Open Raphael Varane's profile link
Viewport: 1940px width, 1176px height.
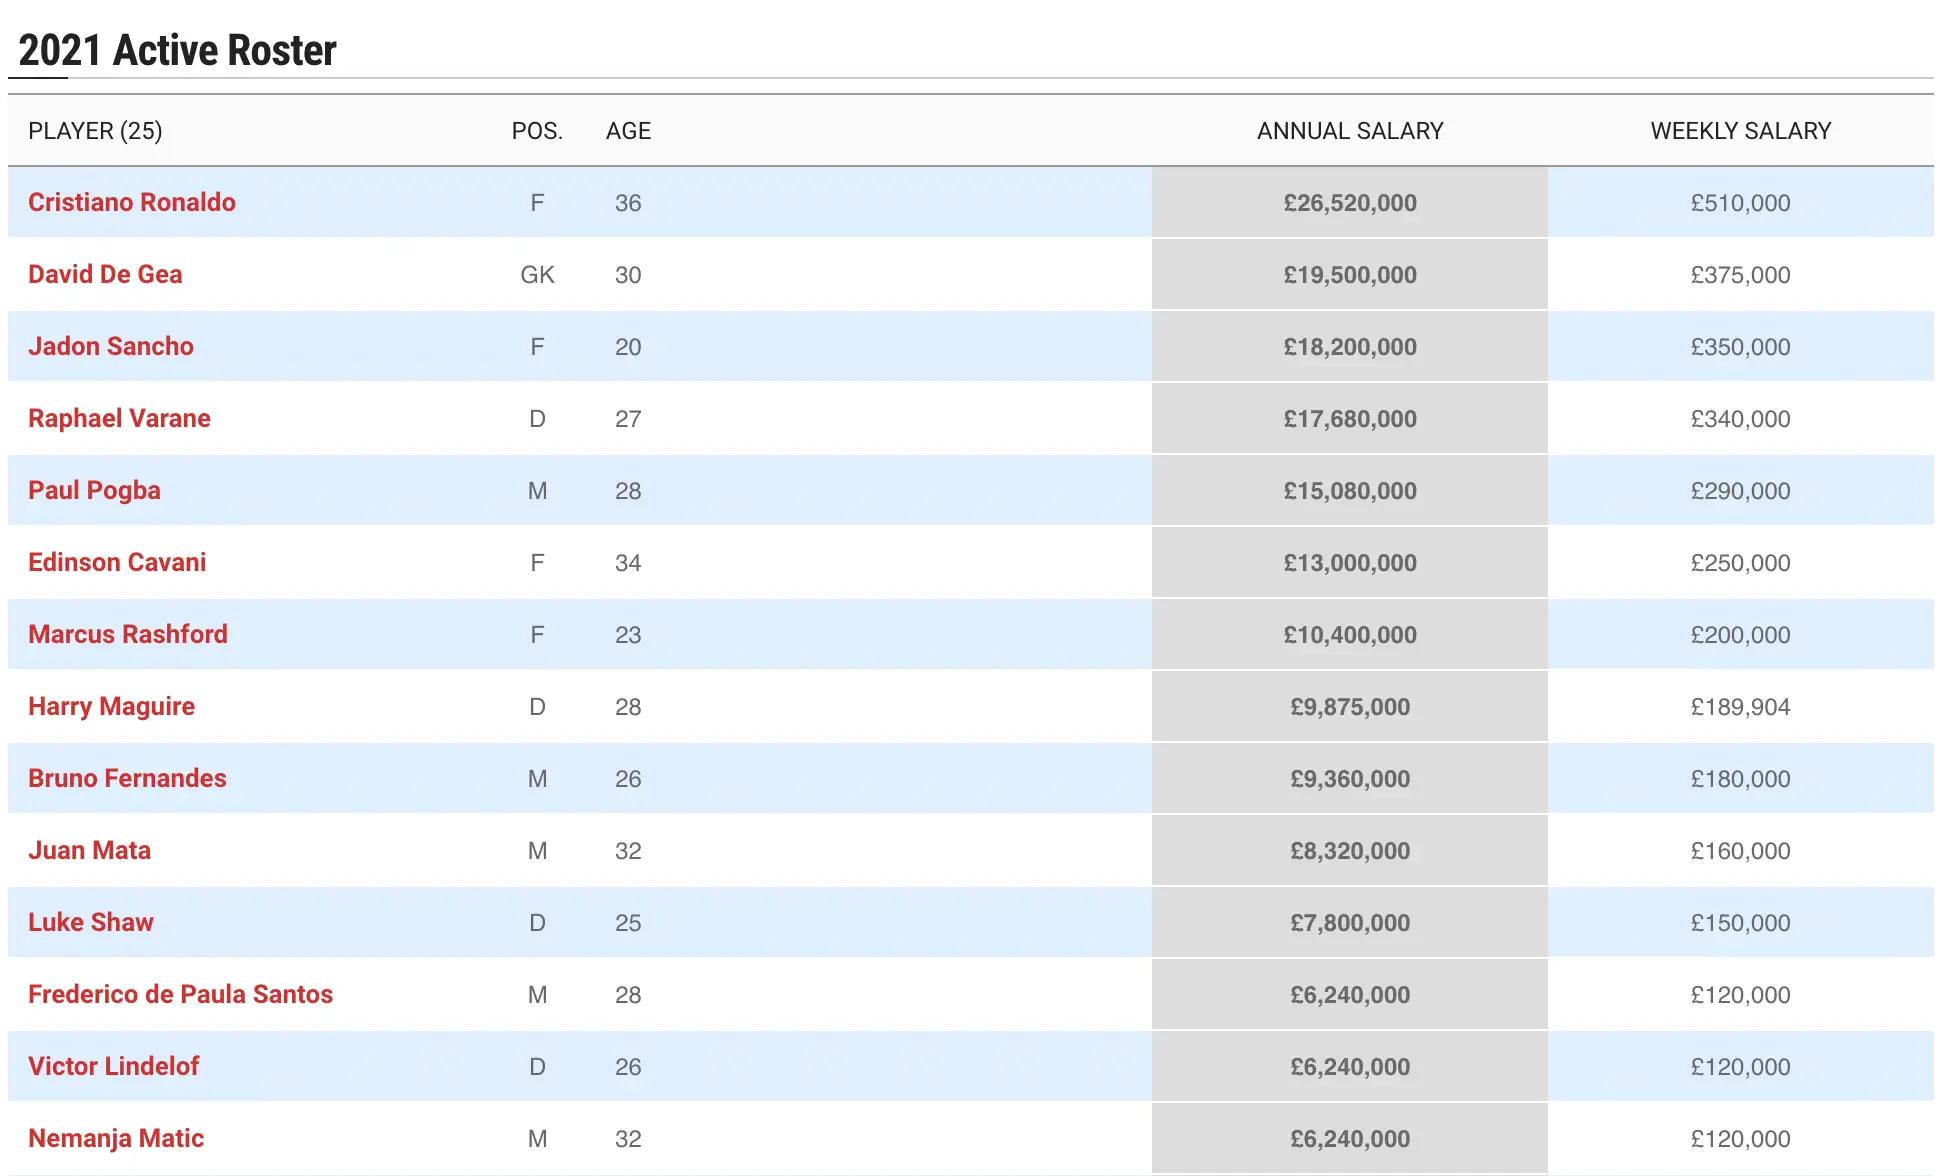[119, 418]
